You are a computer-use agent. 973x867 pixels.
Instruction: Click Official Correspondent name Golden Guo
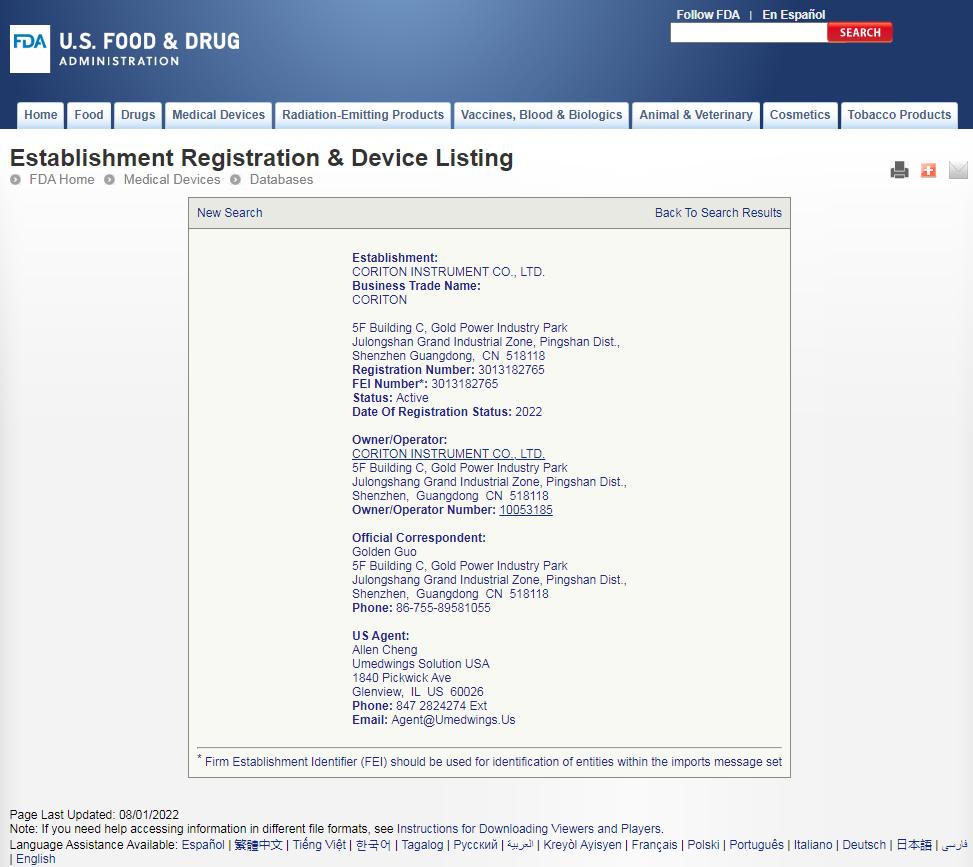coord(384,552)
